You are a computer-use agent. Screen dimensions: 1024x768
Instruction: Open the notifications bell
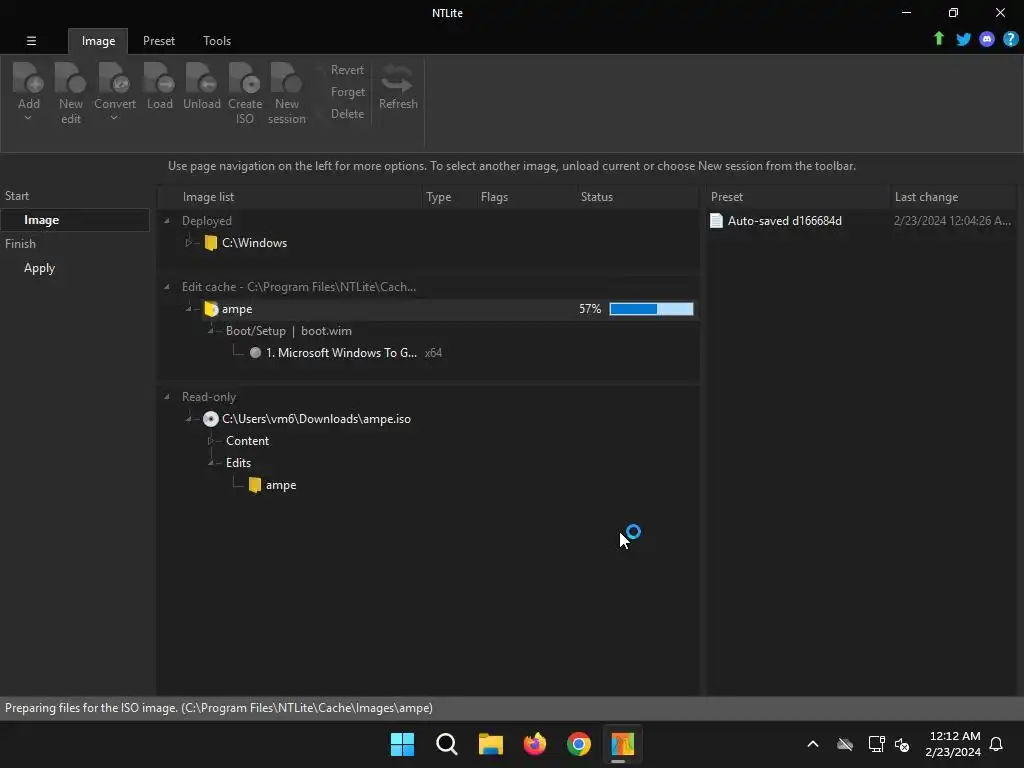tap(996, 744)
